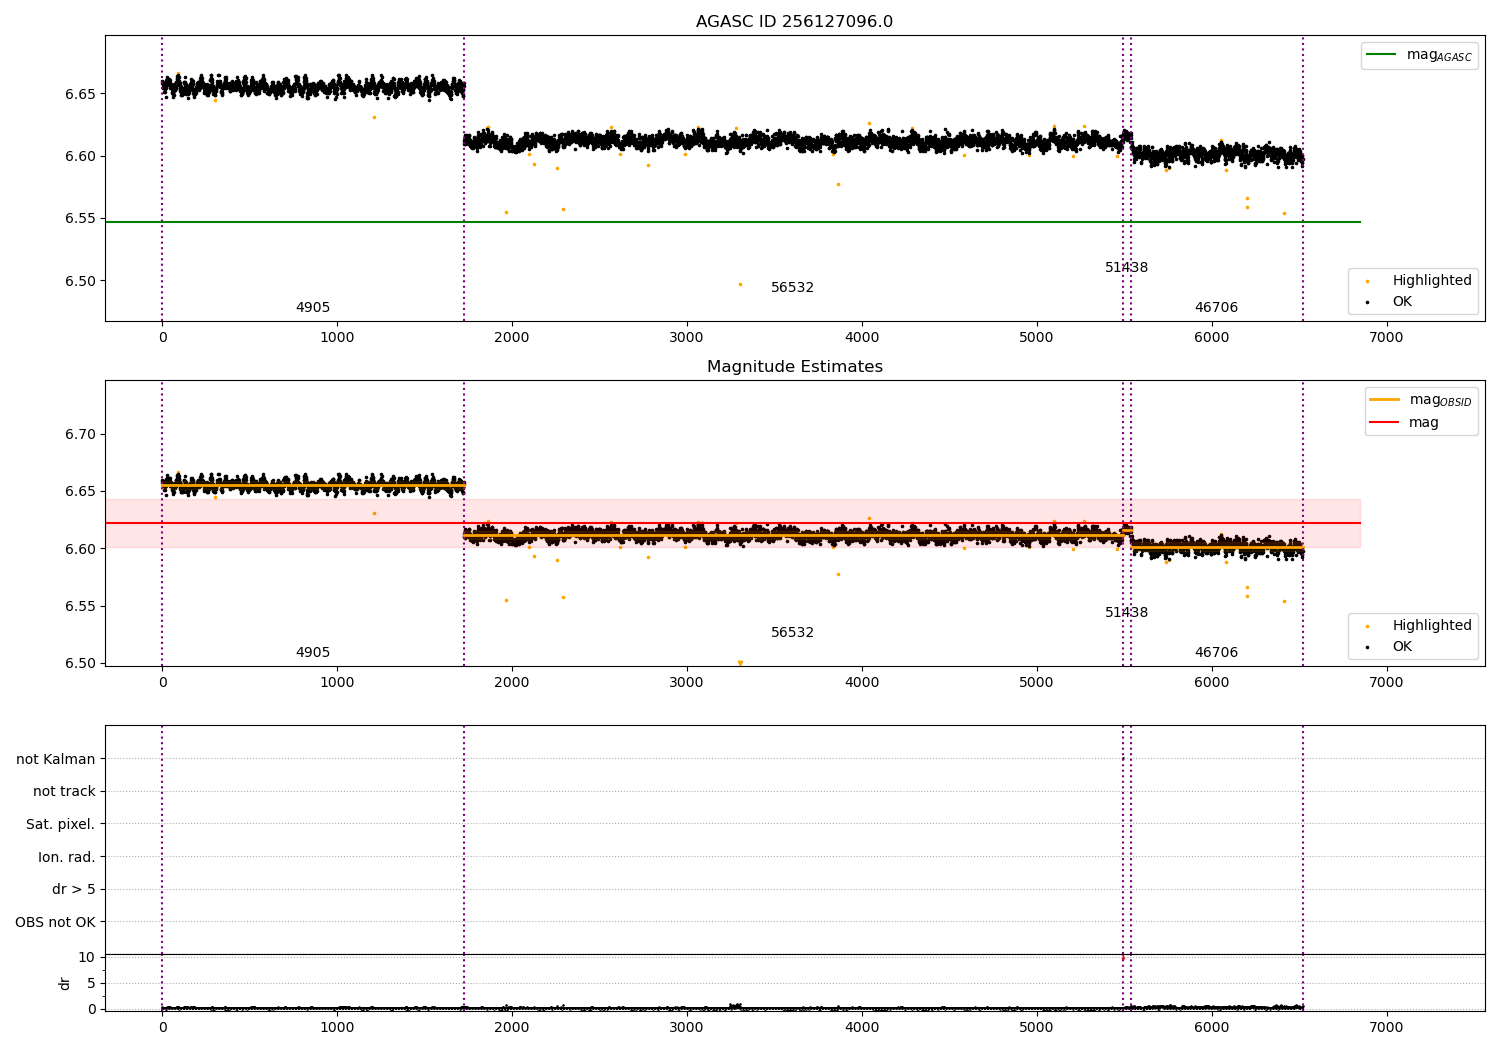This screenshot has height=1050, width=1500.
Task: Click obsid label '46706' in middle plot
Action: 1216,653
